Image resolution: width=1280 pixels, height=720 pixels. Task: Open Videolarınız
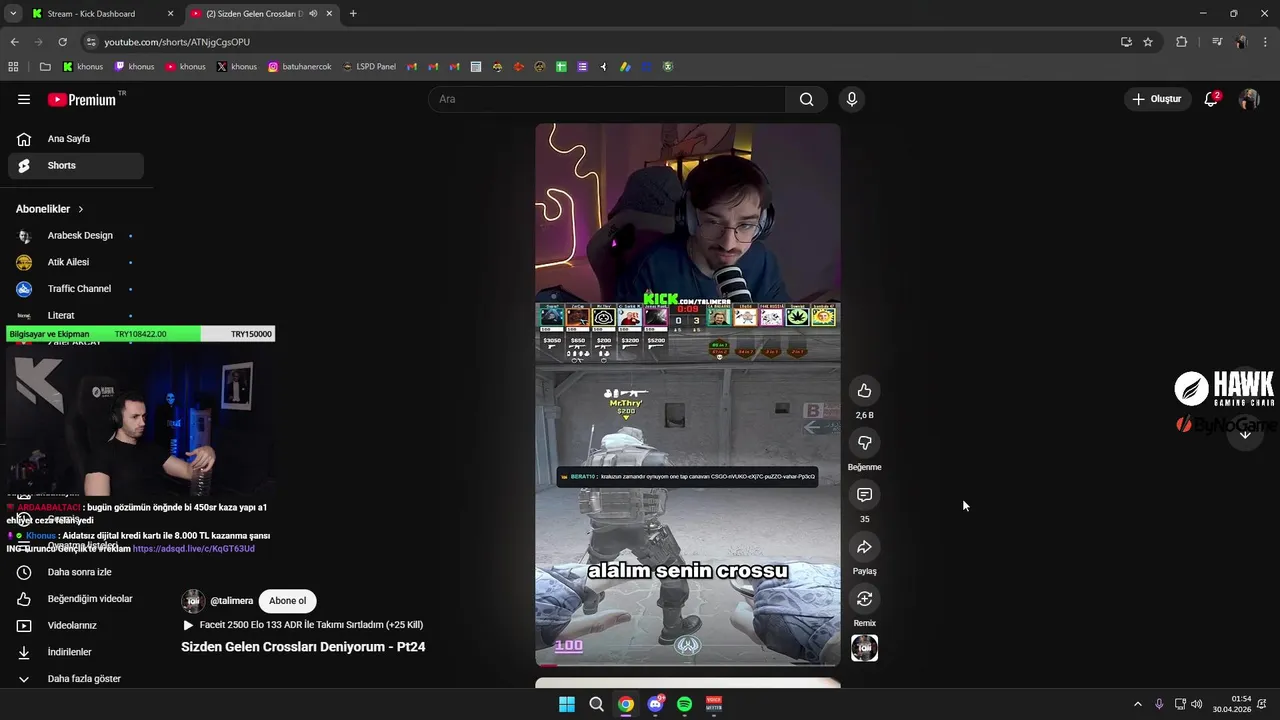click(x=76, y=626)
